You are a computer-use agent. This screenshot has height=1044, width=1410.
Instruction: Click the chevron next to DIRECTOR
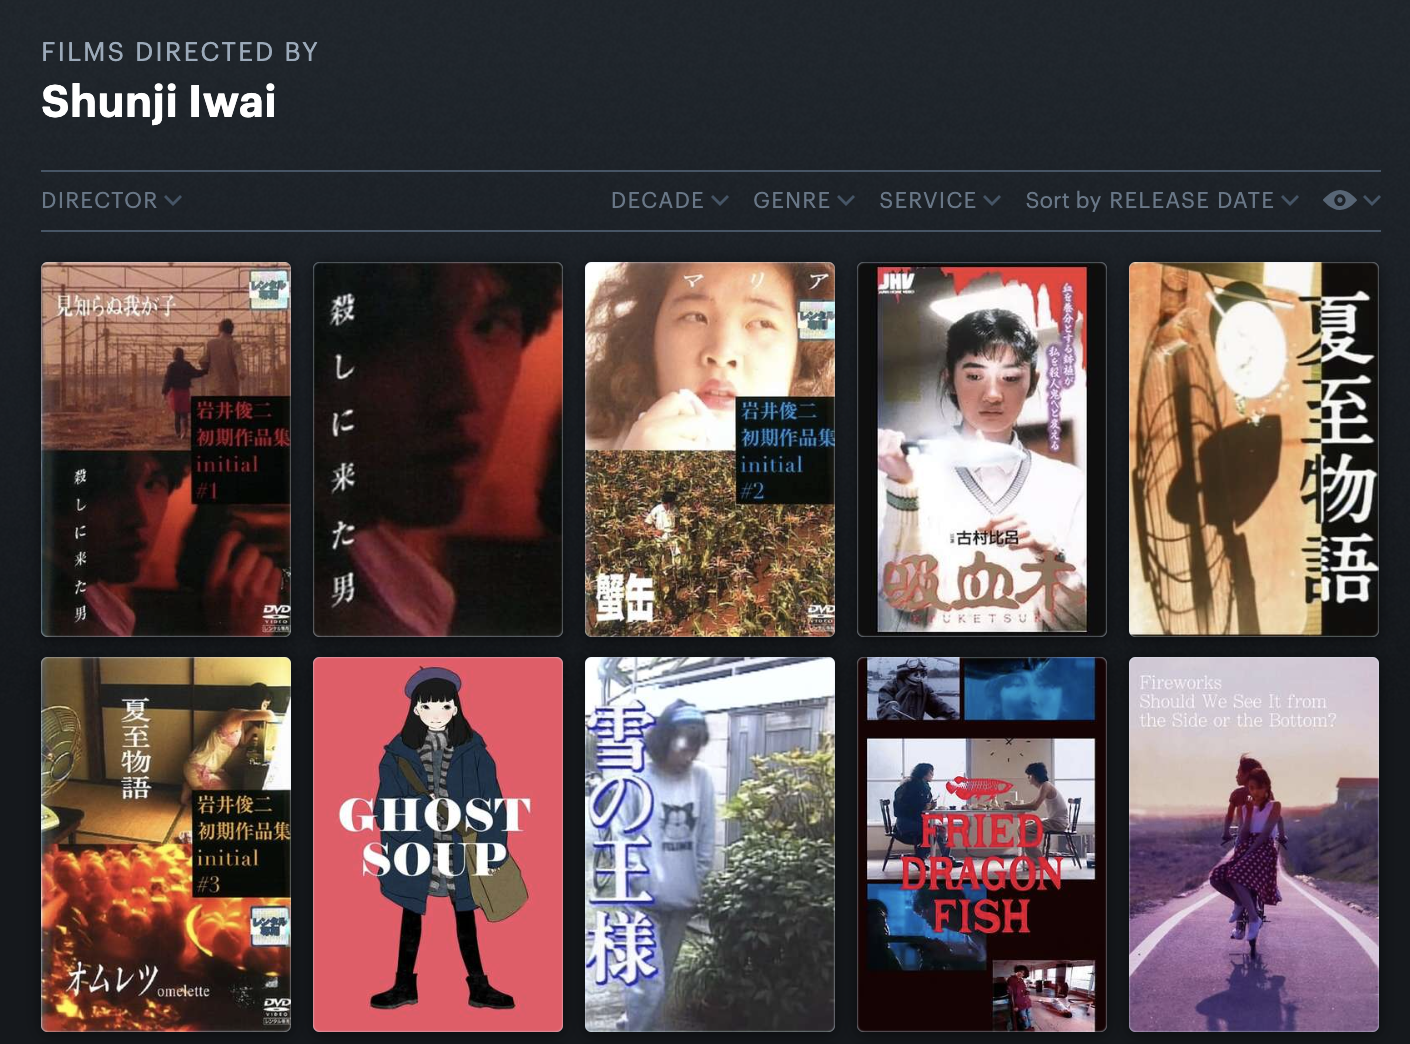click(173, 200)
